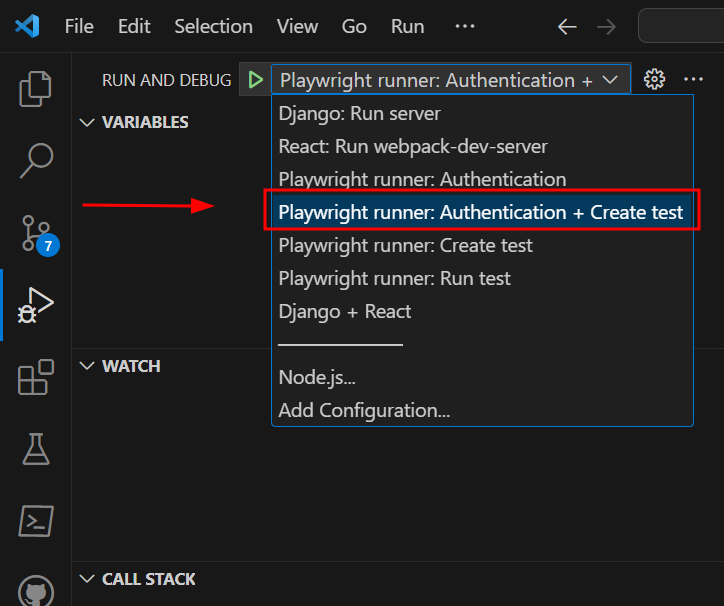Go back with the left arrow
Image resolution: width=724 pixels, height=606 pixels.
(567, 27)
